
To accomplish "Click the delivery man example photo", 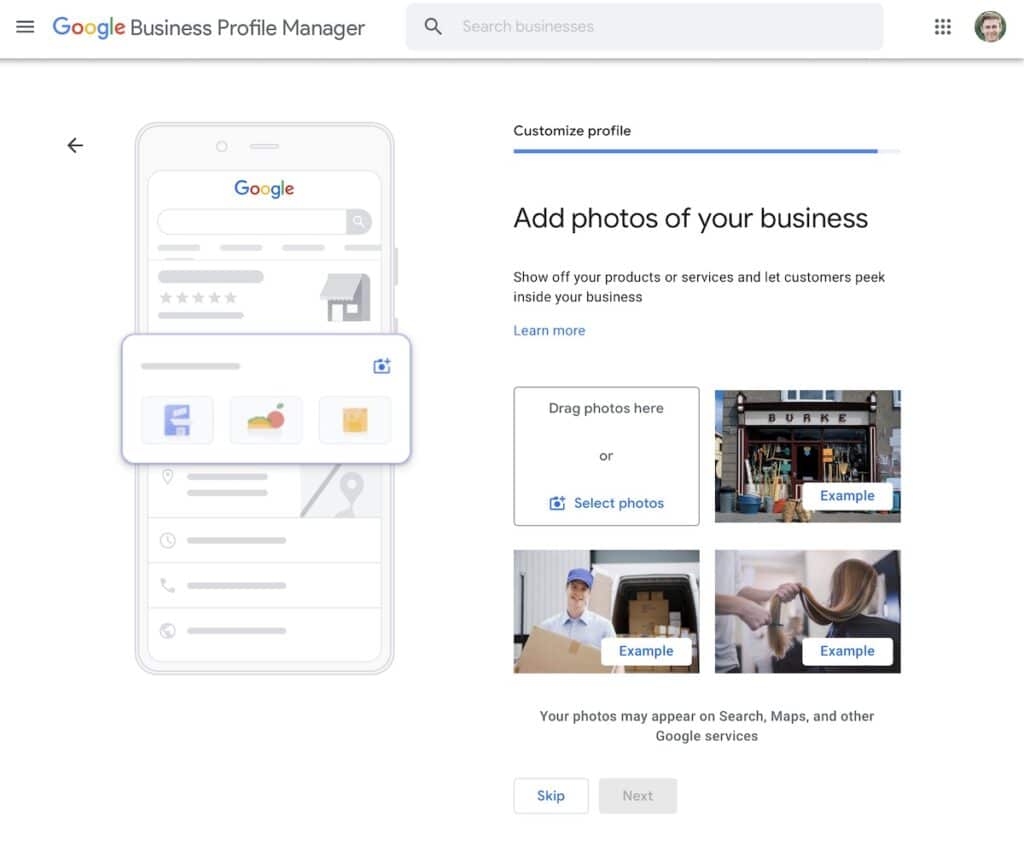I will click(x=606, y=611).
